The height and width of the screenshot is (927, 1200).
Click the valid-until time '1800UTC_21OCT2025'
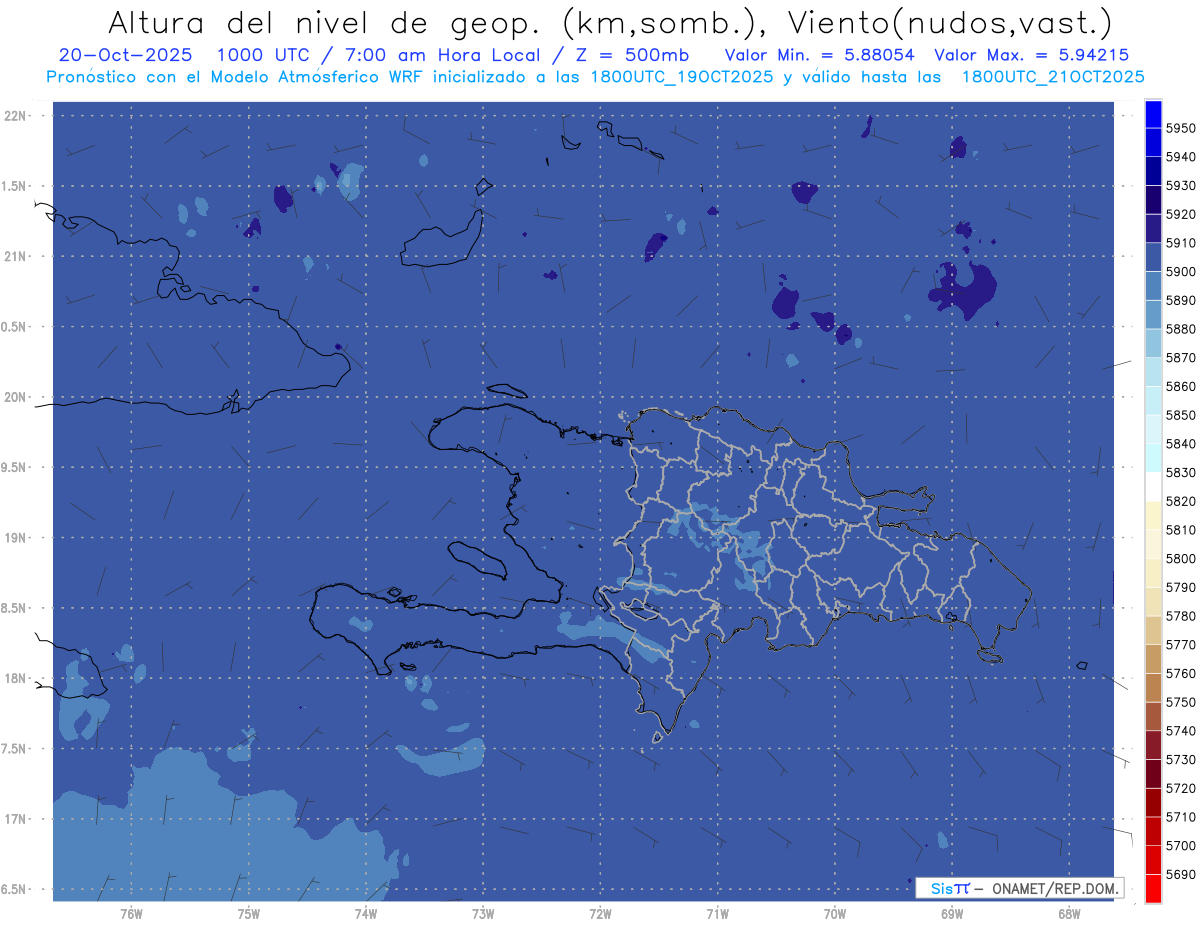1053,76
